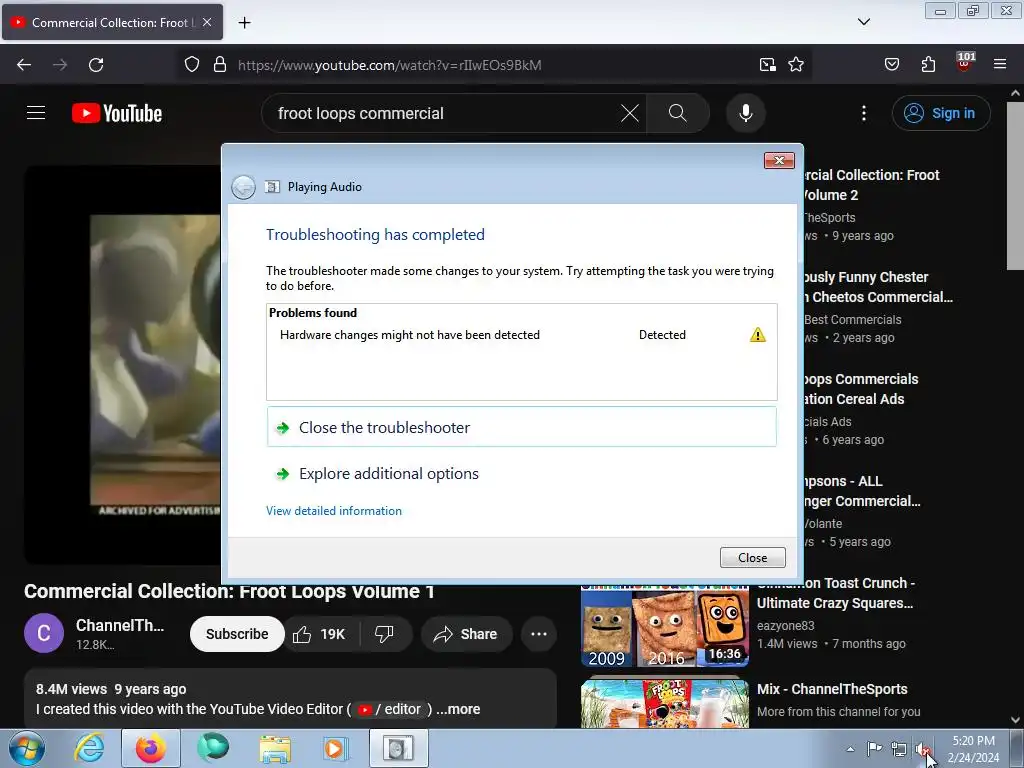The width and height of the screenshot is (1024, 768).
Task: Open Action Center flag icon
Action: (x=874, y=749)
